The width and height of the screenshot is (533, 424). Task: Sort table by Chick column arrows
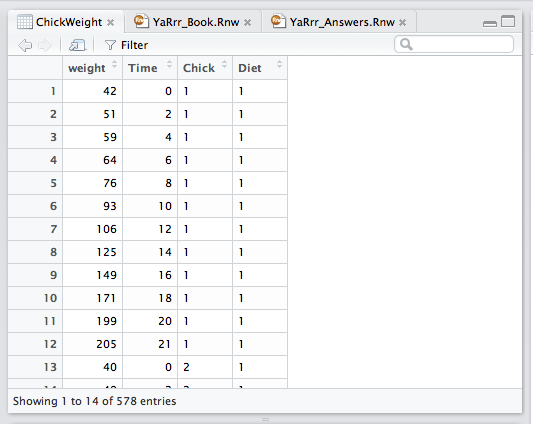224,64
